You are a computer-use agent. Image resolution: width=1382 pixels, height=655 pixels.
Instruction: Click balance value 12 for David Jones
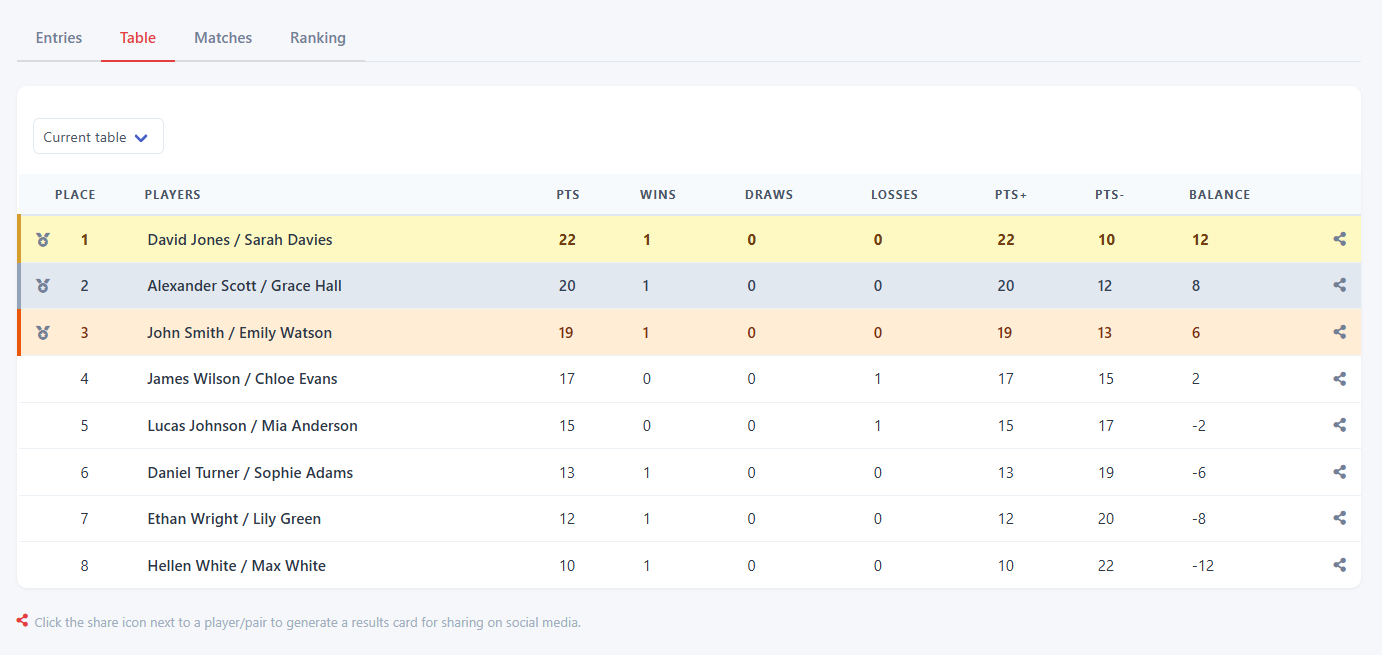pyautogui.click(x=1200, y=240)
